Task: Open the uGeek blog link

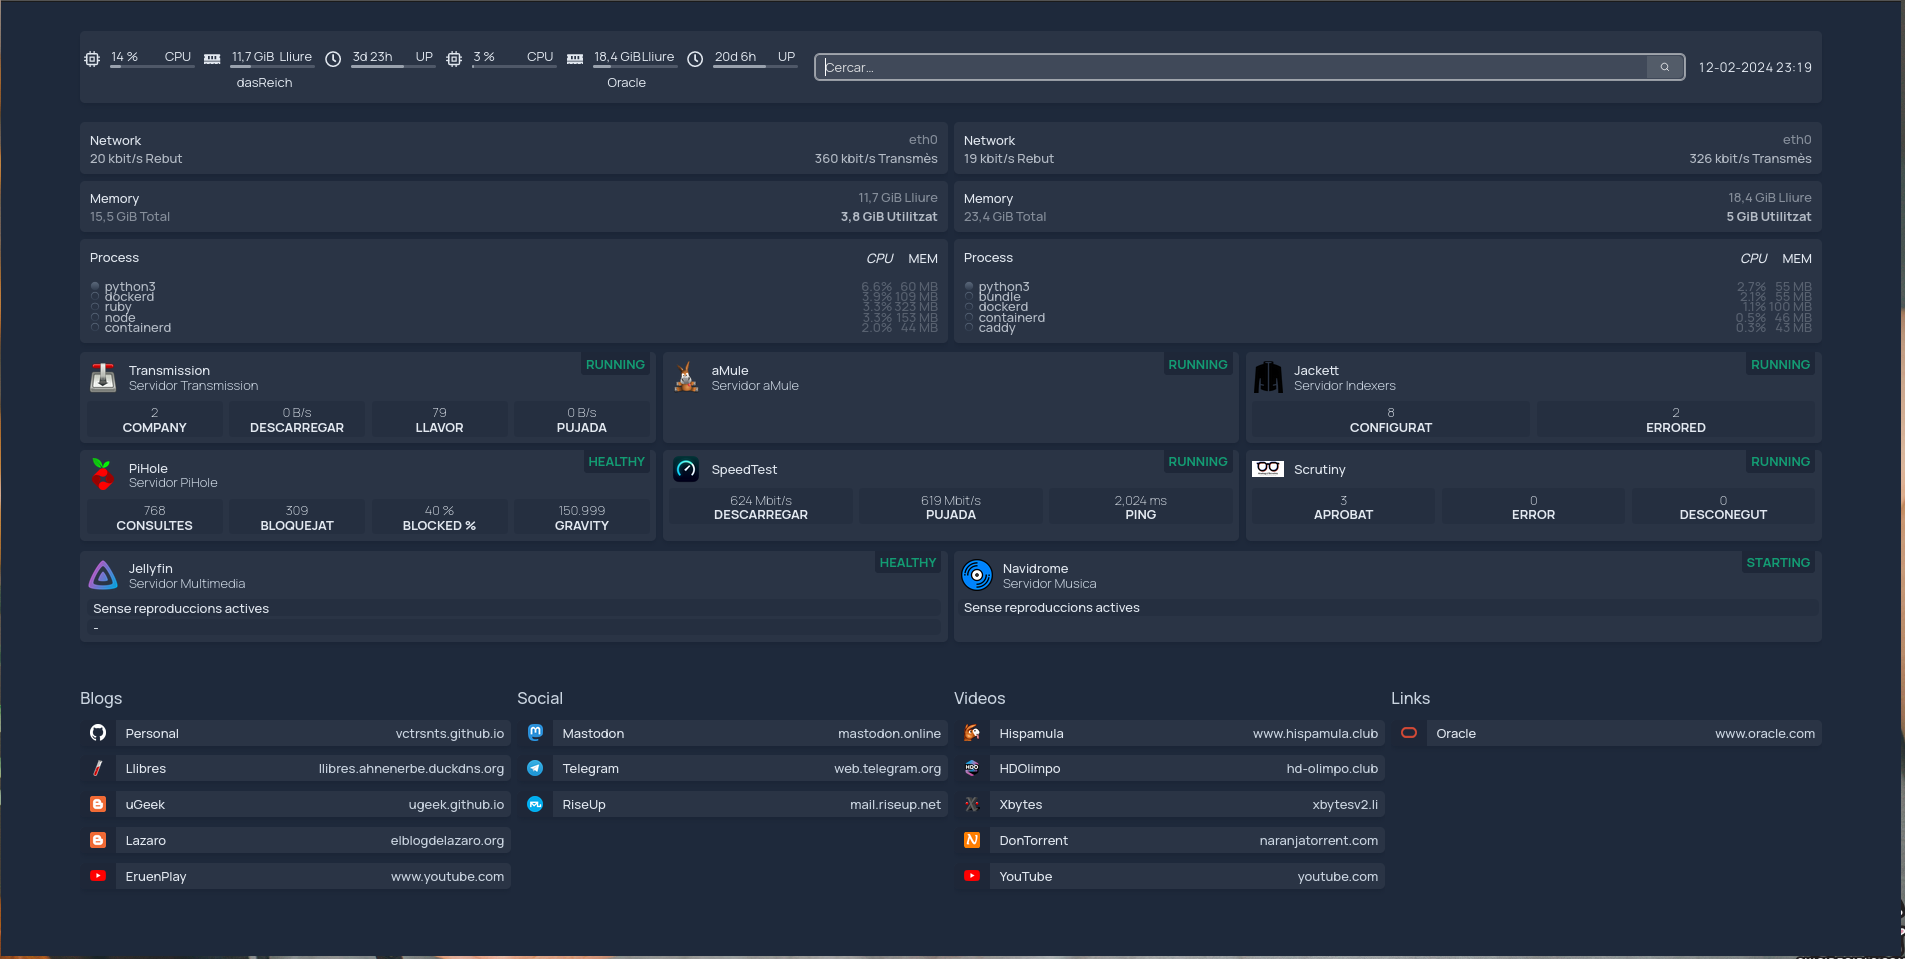Action: pos(313,805)
